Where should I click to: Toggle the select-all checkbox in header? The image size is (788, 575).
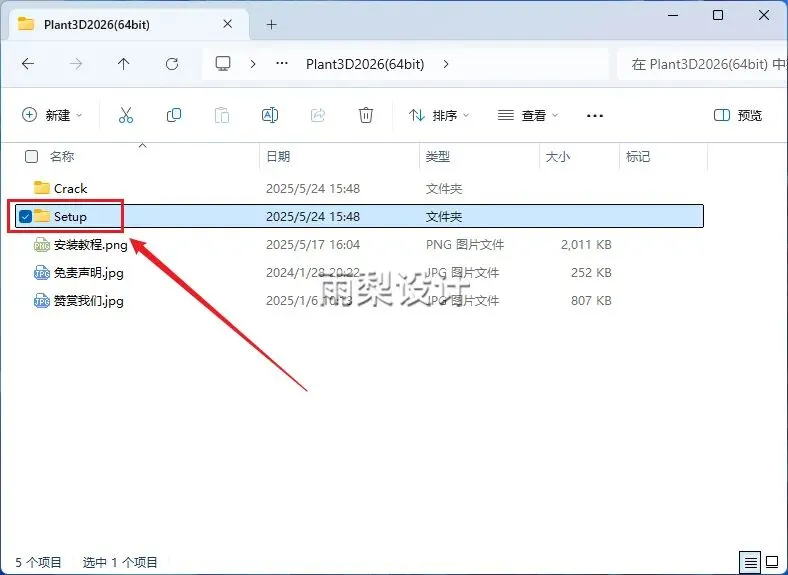click(31, 156)
